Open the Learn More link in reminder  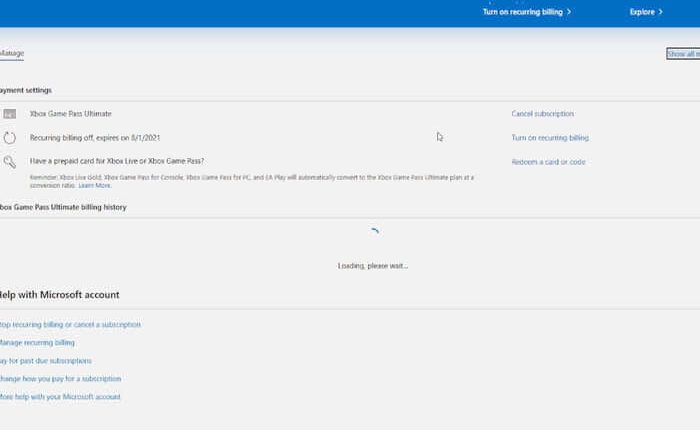click(95, 186)
